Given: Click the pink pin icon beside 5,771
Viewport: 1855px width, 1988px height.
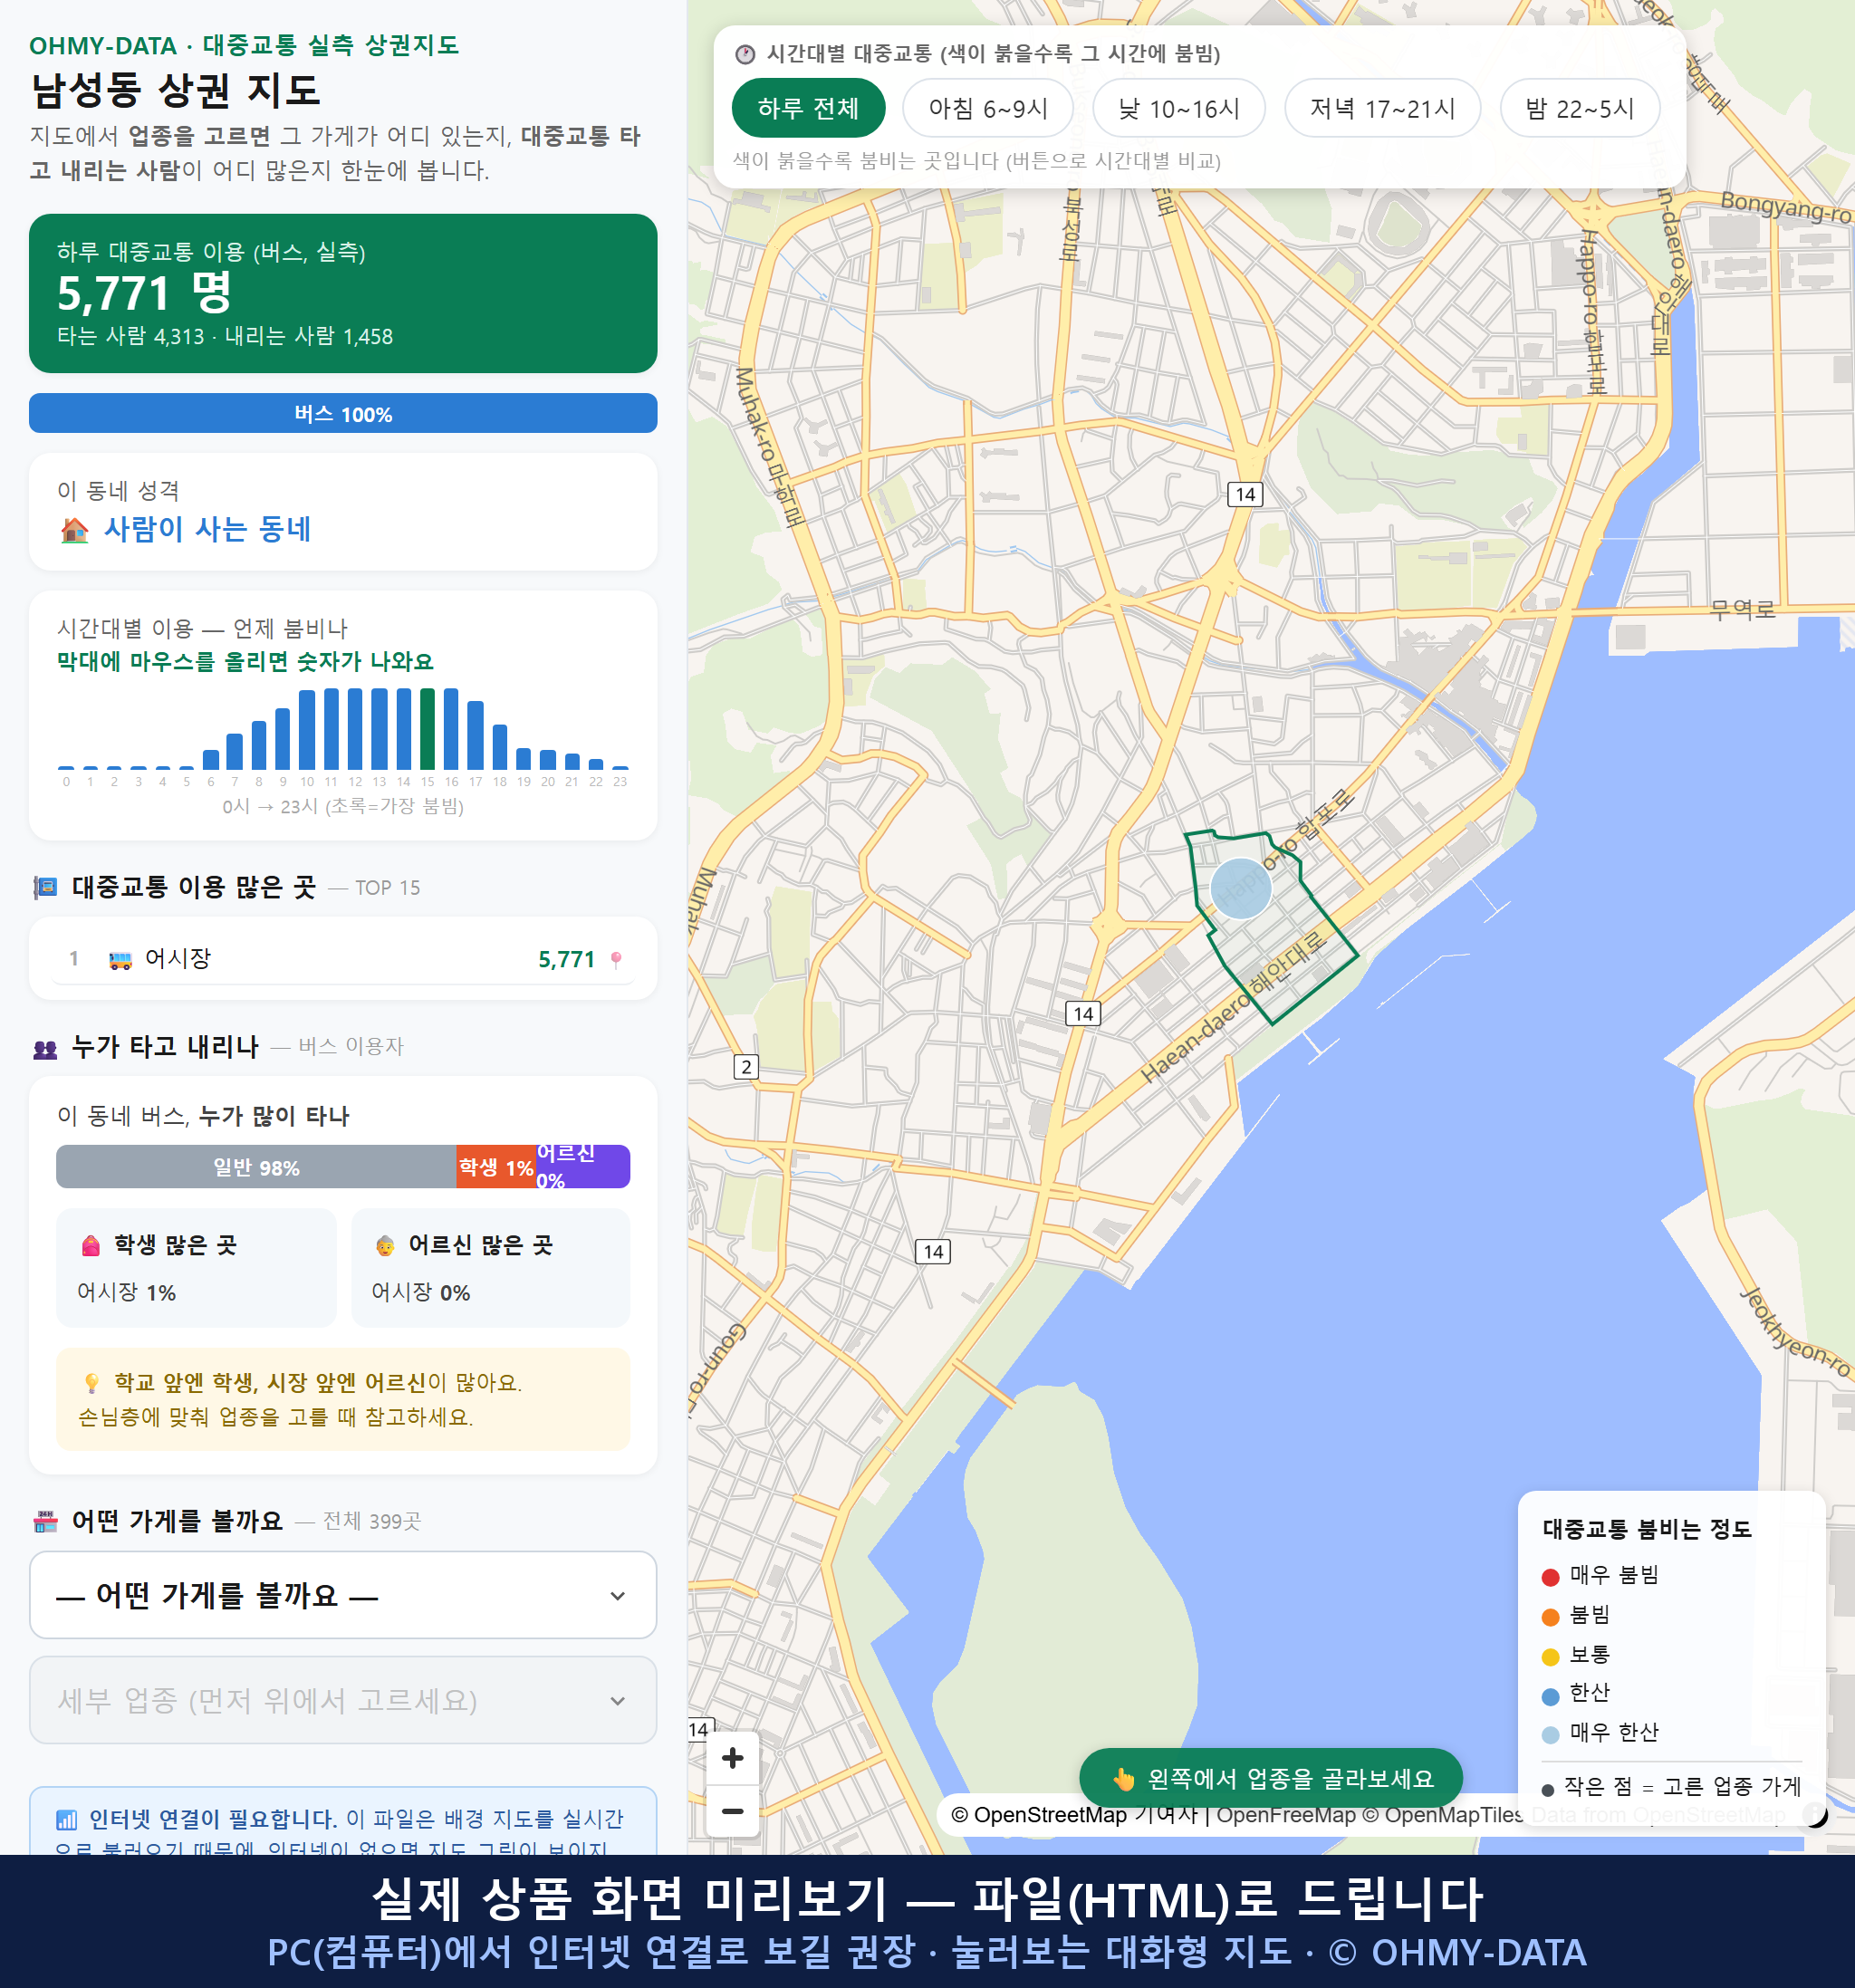Looking at the screenshot, I should (616, 960).
